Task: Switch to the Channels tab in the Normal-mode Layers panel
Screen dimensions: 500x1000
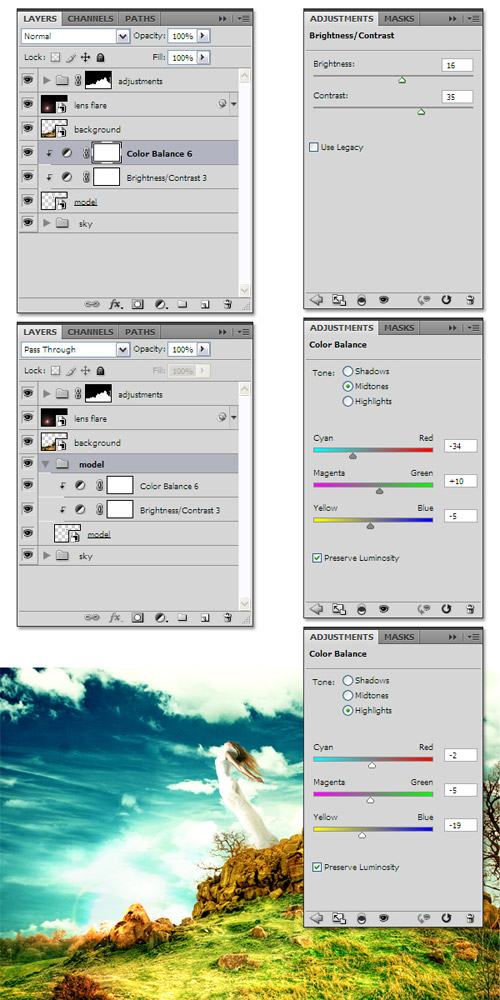Action: click(x=91, y=18)
